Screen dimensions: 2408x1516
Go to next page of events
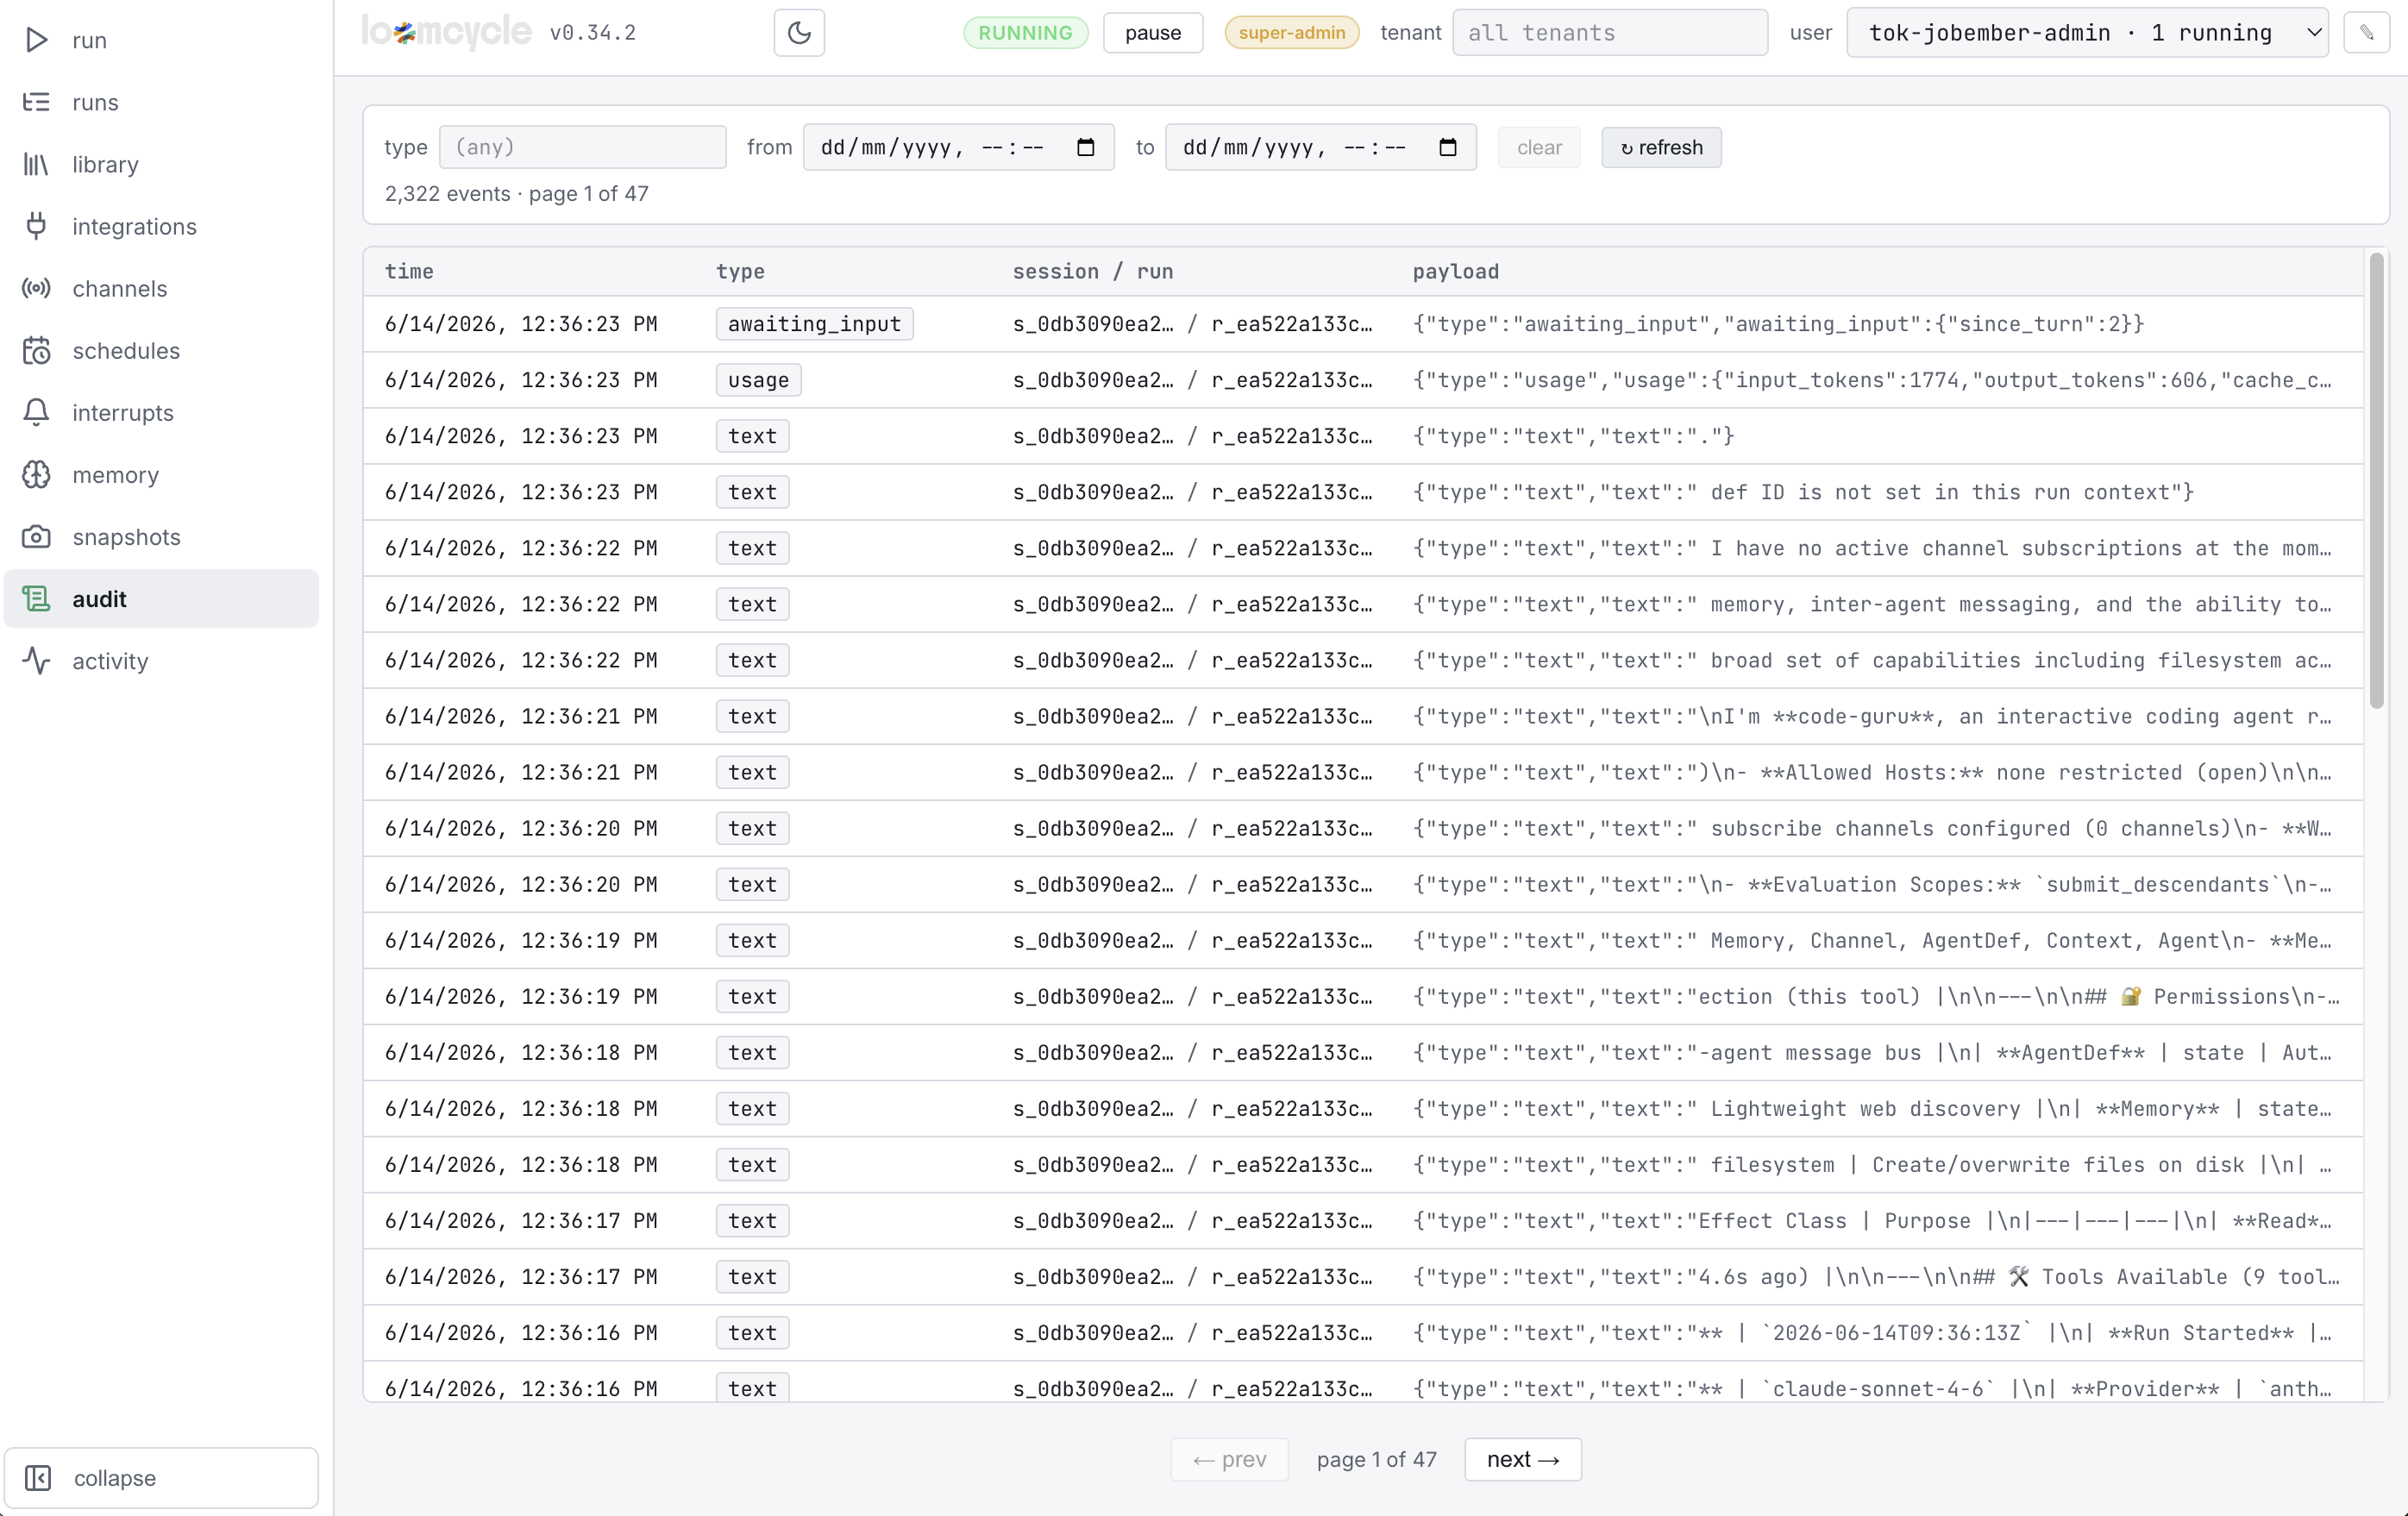[1522, 1458]
